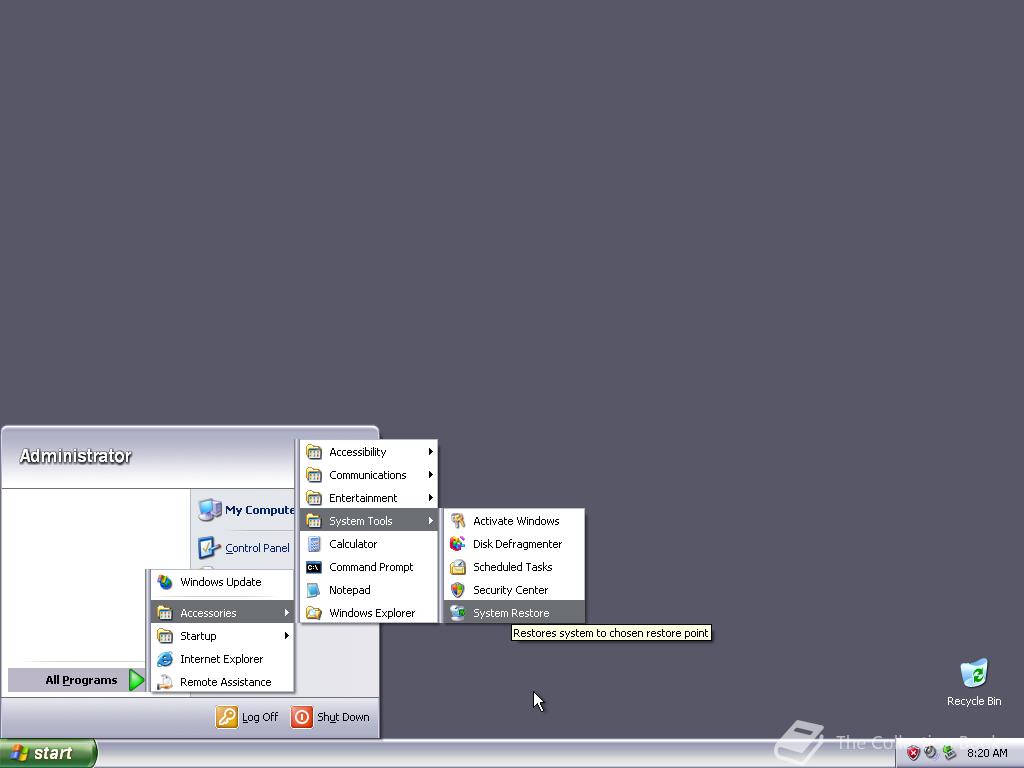Expand the Communications submenu arrow
The height and width of the screenshot is (768, 1024).
click(430, 475)
